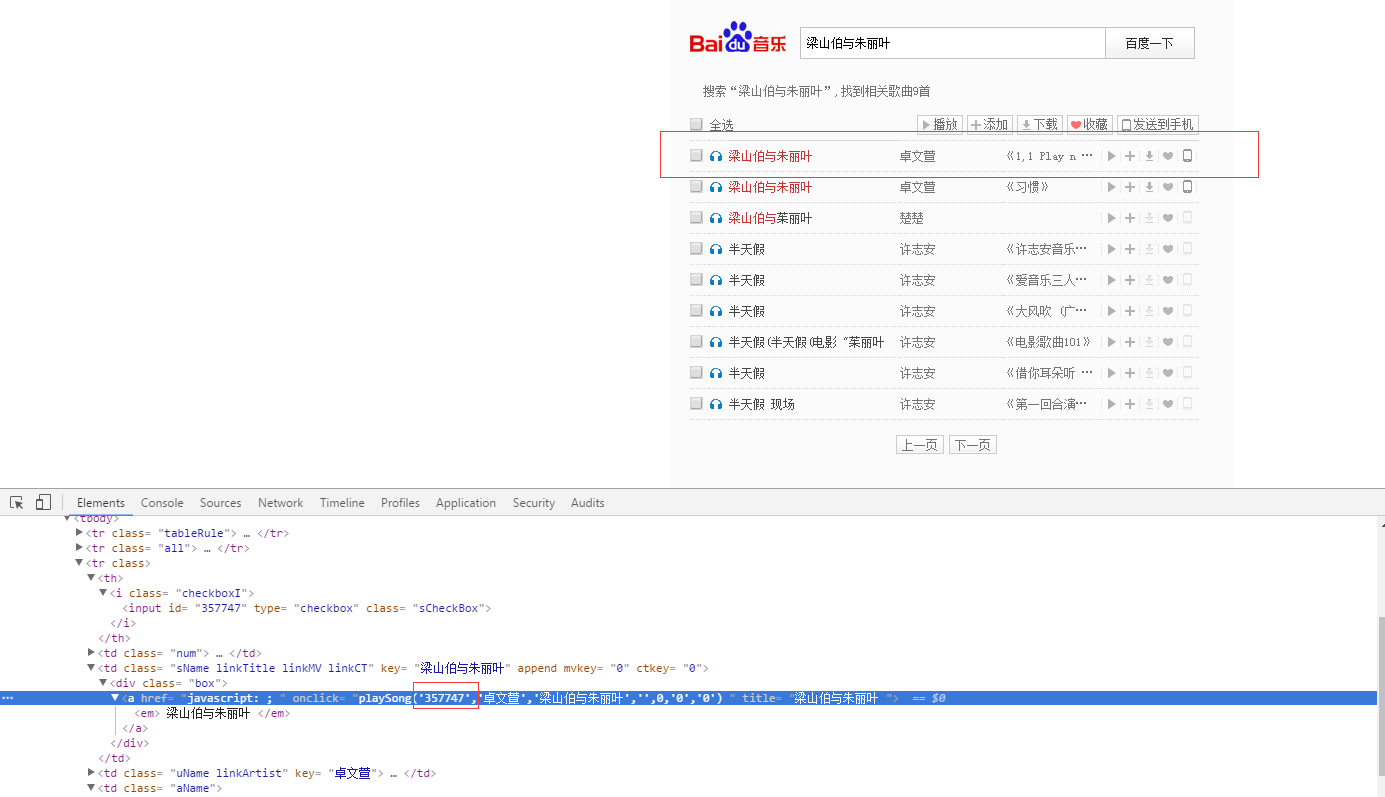Expand the tr class="all" node
The width and height of the screenshot is (1385, 797).
point(80,548)
